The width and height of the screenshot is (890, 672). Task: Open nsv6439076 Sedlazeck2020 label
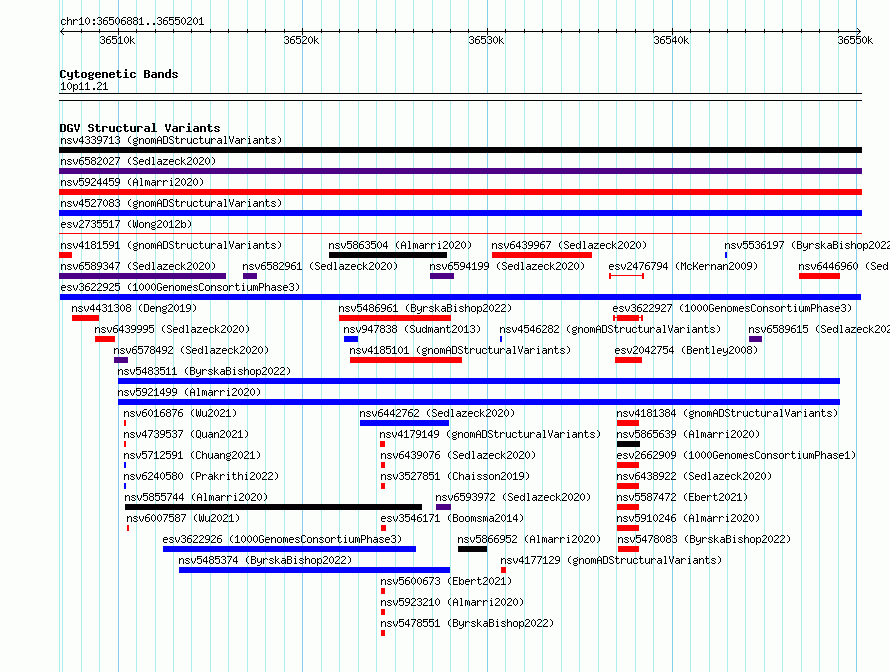458,455
